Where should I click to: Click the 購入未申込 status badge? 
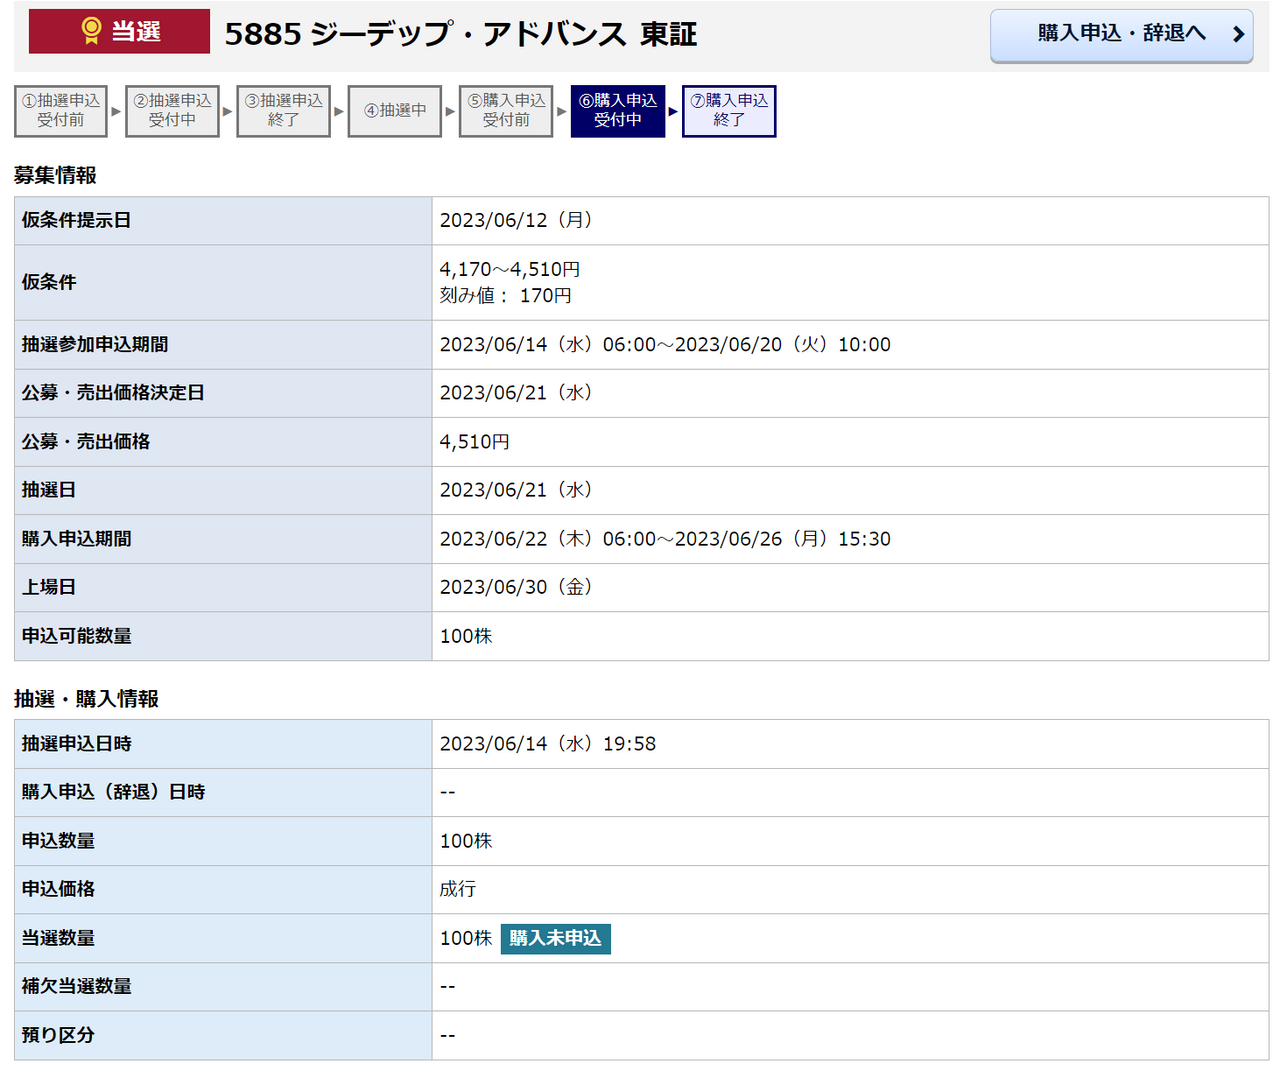pos(555,938)
